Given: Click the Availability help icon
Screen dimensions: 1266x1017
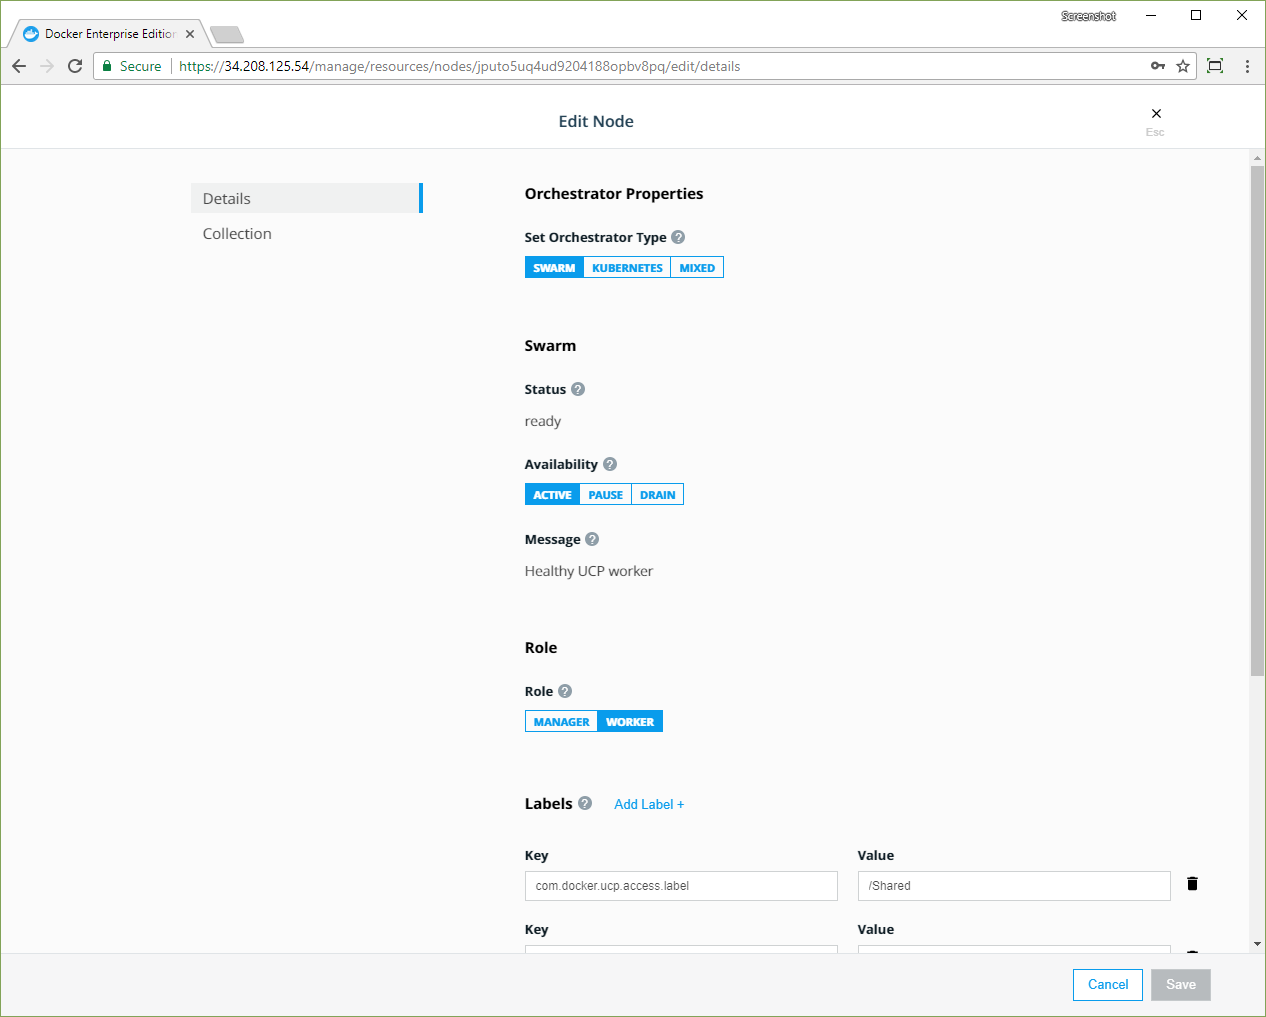Looking at the screenshot, I should pos(610,464).
